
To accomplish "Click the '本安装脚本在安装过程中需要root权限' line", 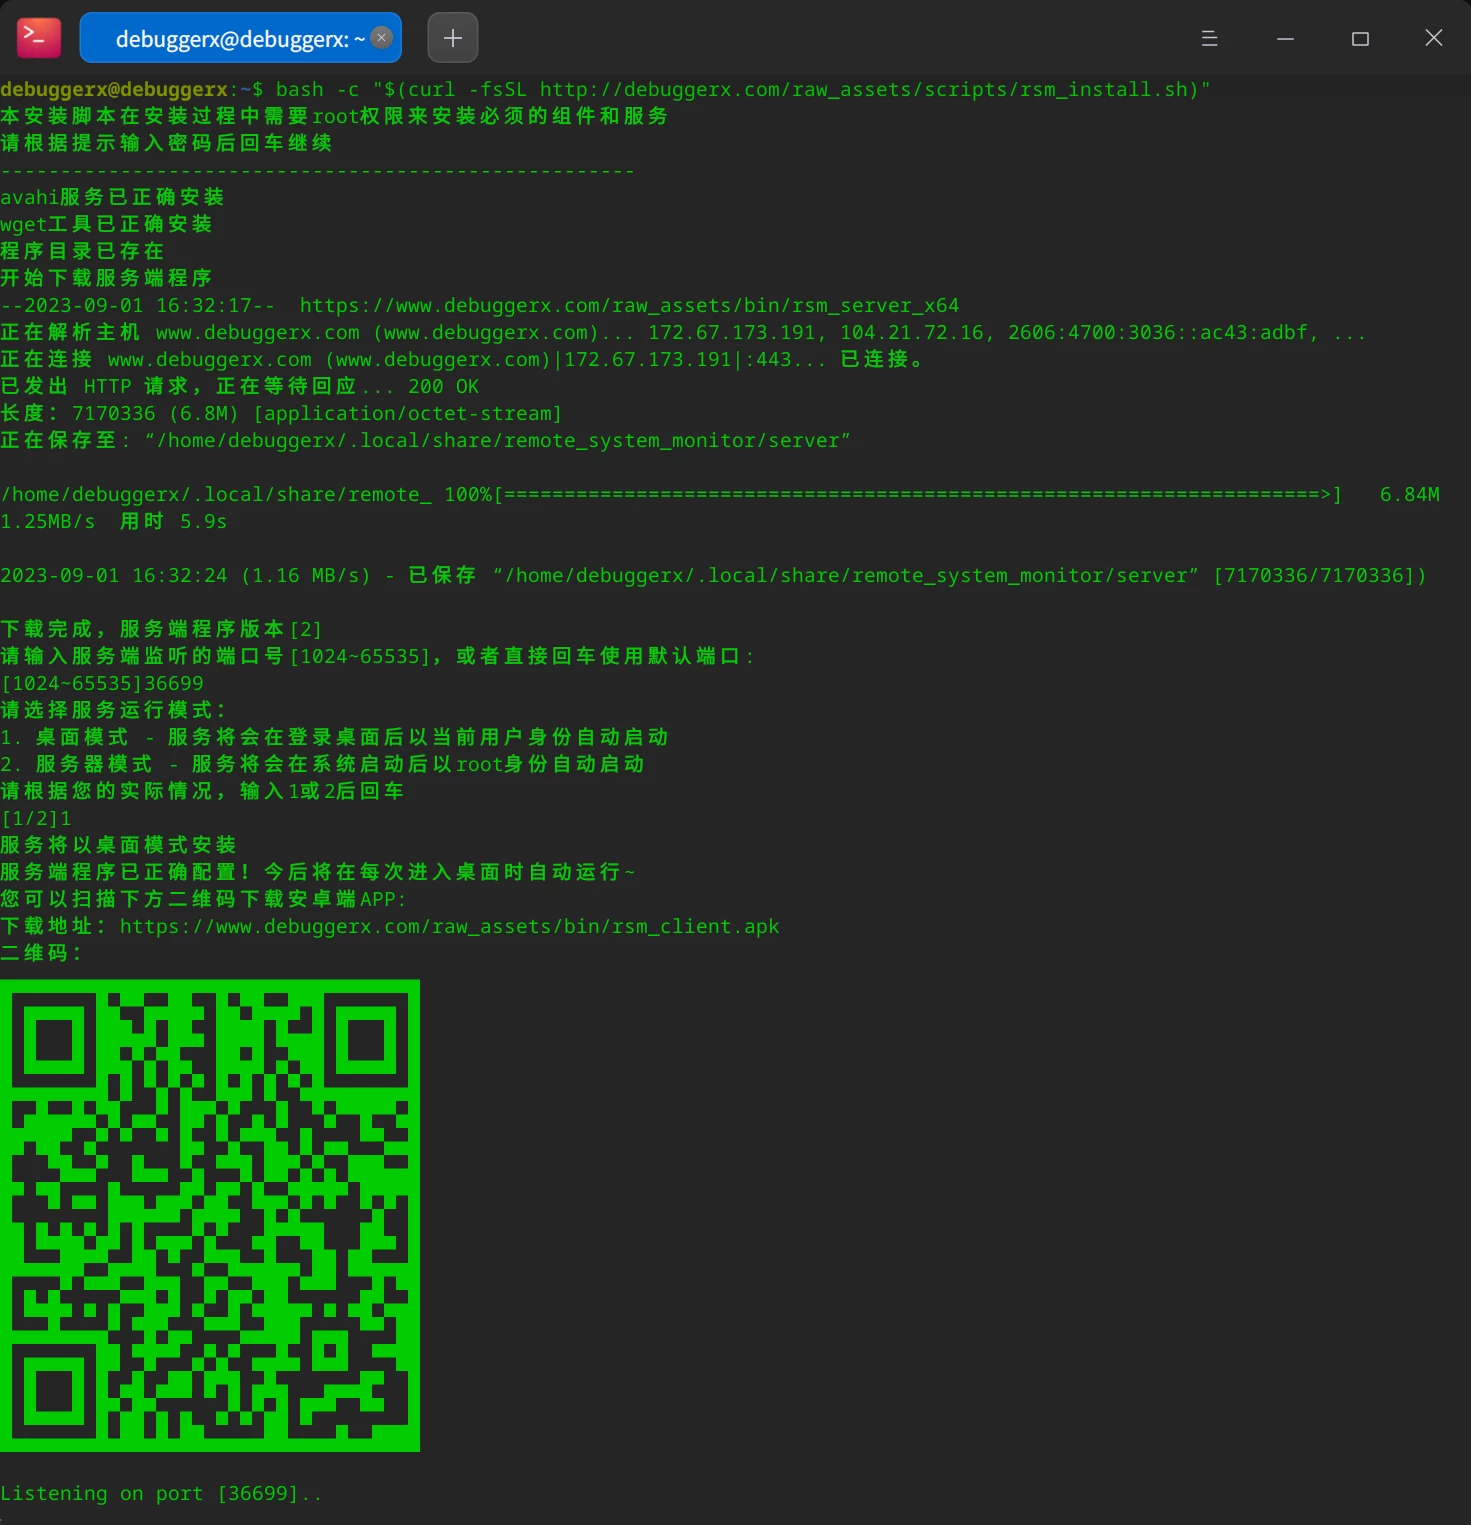I will 334,117.
